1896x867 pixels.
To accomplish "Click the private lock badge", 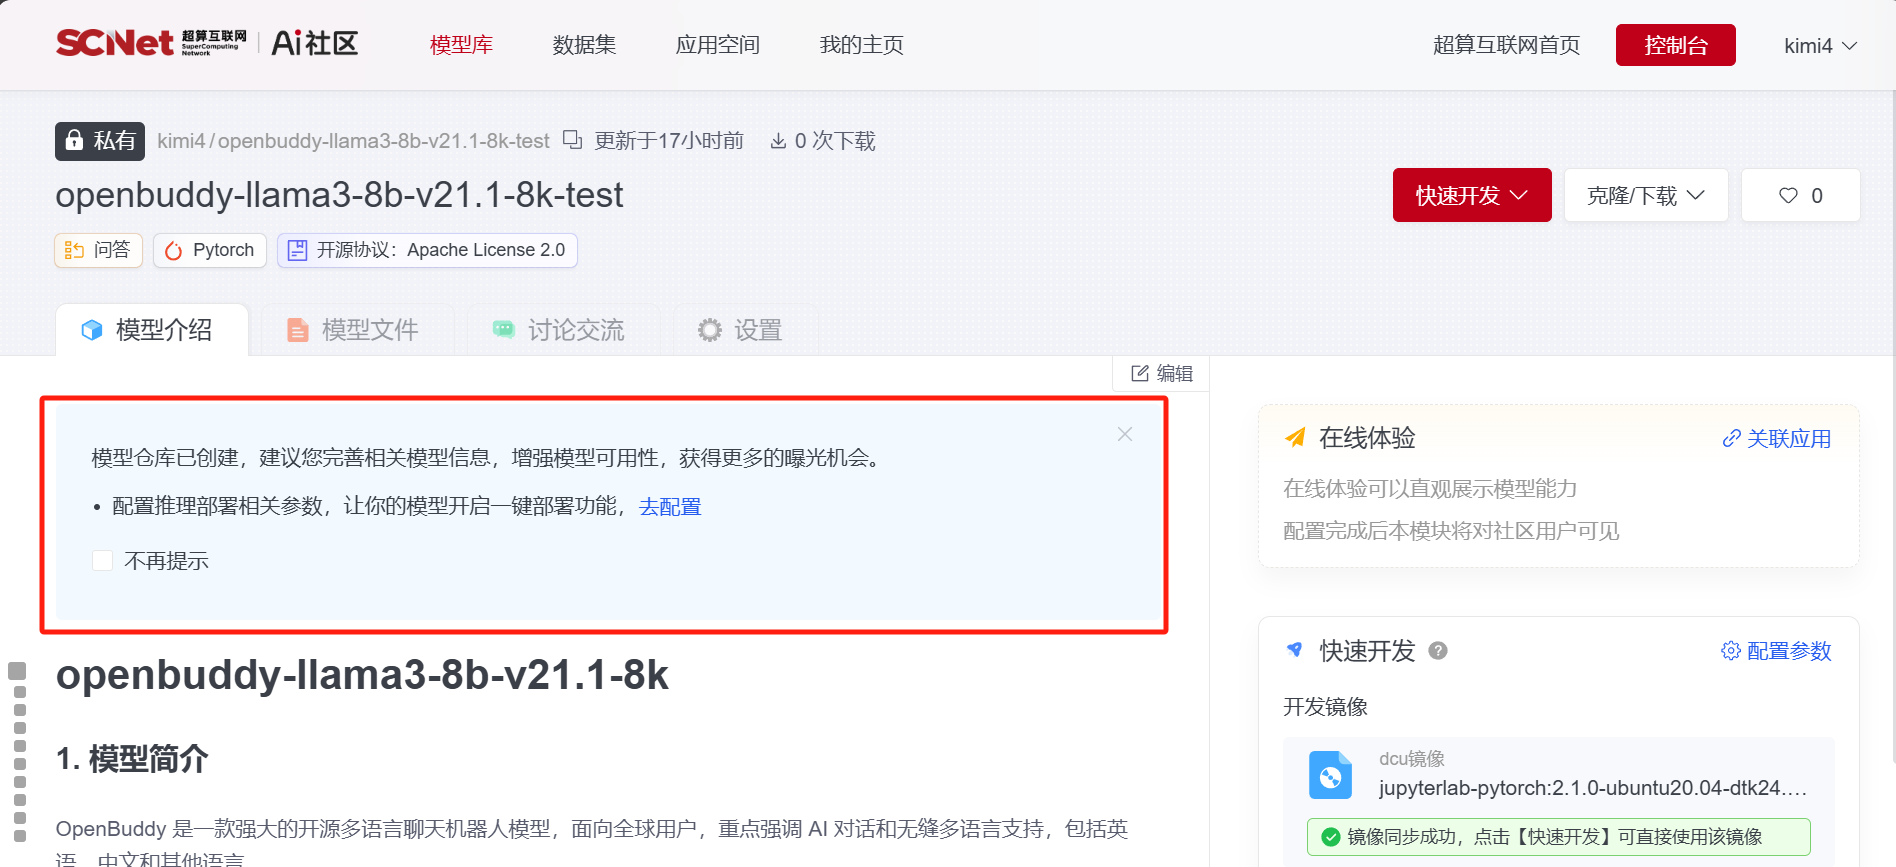I will (100, 141).
